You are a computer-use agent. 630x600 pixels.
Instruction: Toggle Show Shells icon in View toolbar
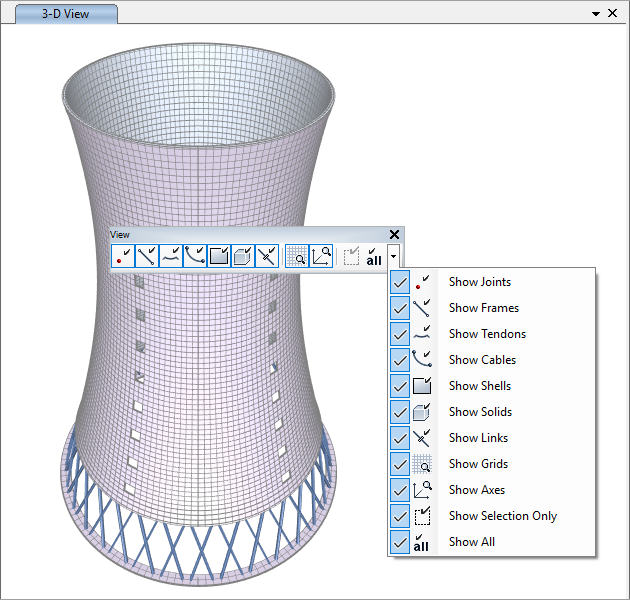(219, 256)
